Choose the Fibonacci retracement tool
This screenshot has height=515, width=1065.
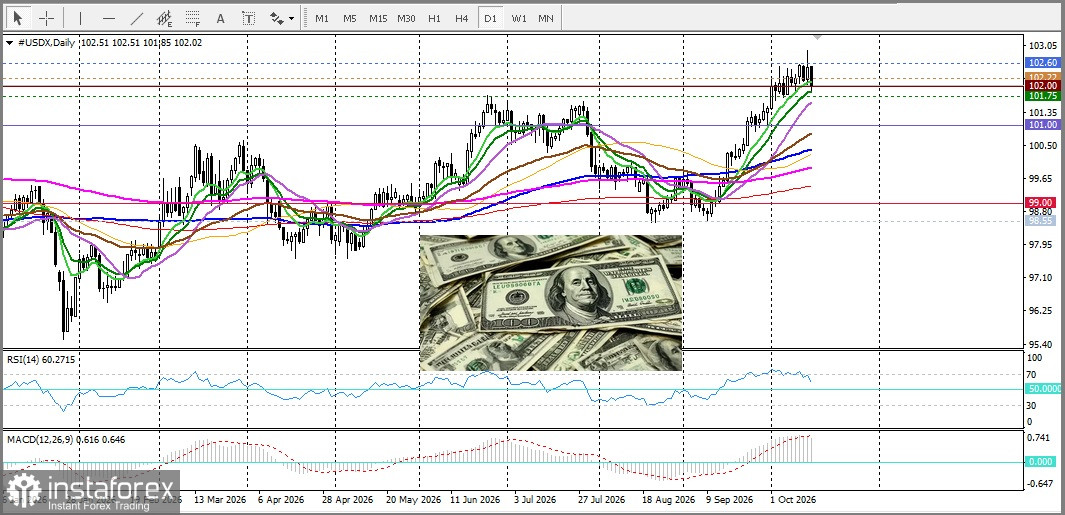[x=192, y=18]
